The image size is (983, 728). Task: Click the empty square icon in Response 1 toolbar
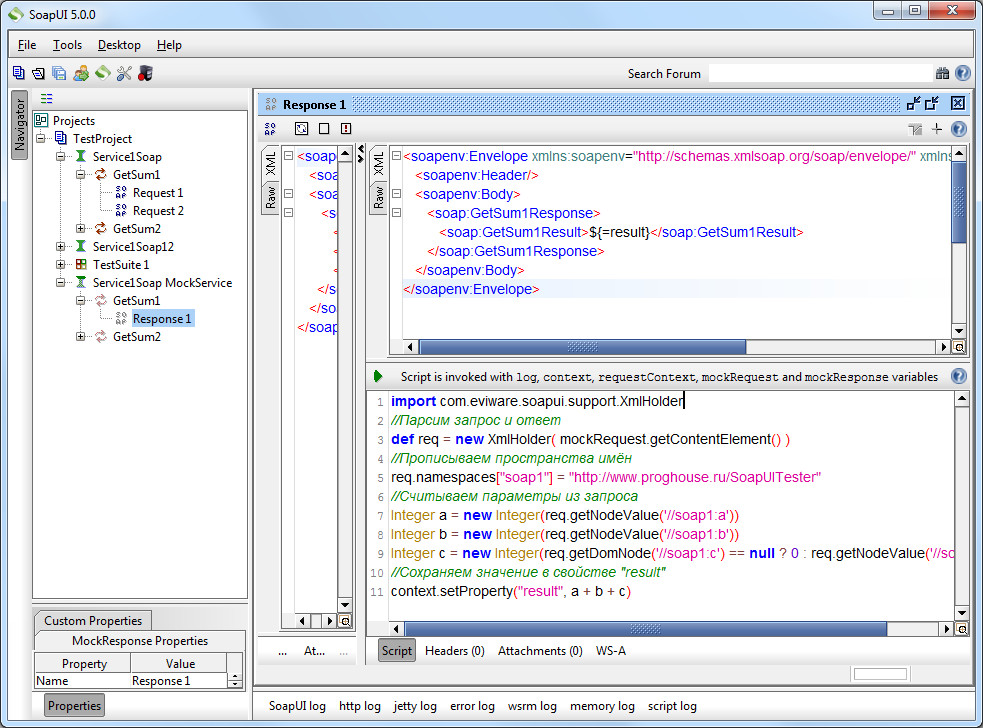pyautogui.click(x=324, y=129)
